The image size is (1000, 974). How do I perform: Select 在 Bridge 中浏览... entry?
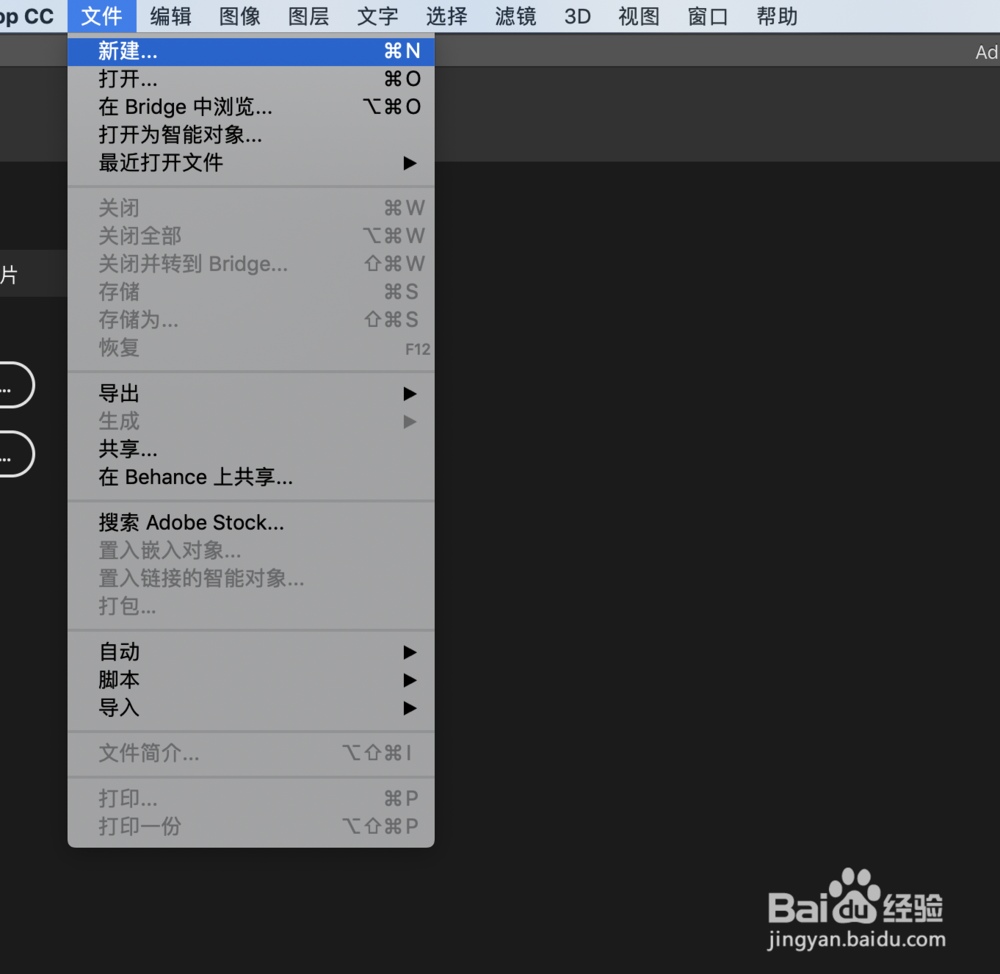tap(251, 107)
